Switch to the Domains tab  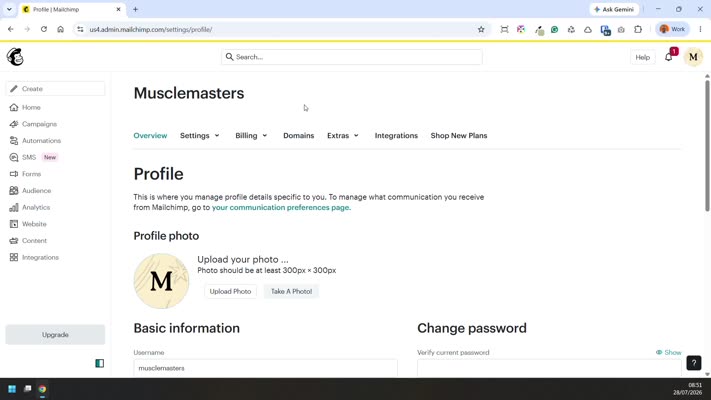298,136
